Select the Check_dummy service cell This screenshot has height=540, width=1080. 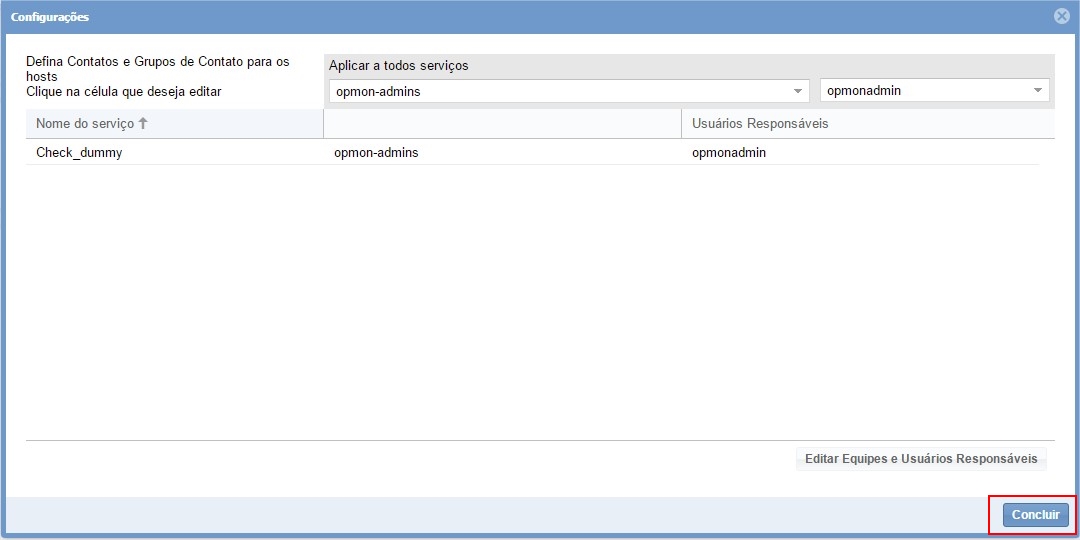click(79, 153)
